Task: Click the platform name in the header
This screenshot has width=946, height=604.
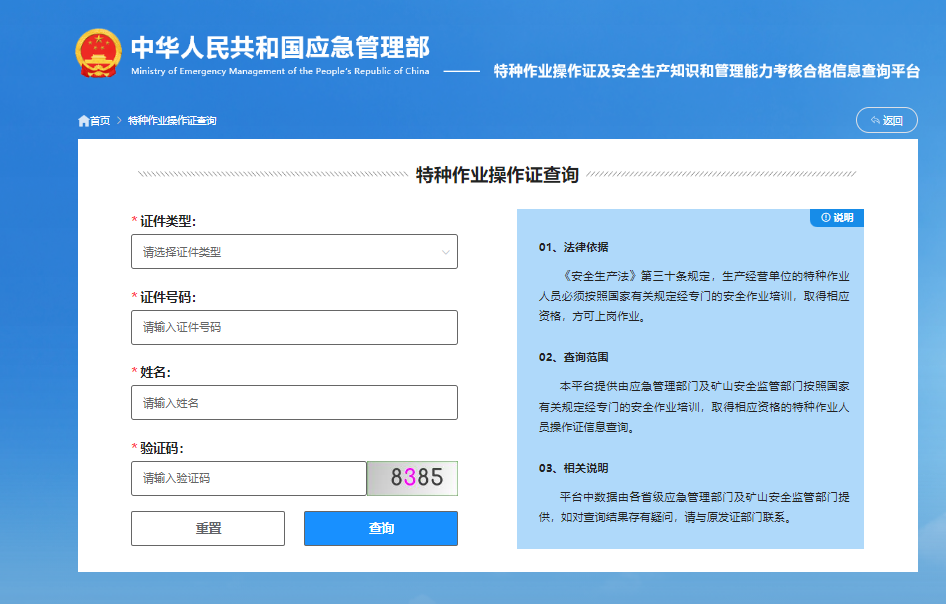Action: (707, 71)
